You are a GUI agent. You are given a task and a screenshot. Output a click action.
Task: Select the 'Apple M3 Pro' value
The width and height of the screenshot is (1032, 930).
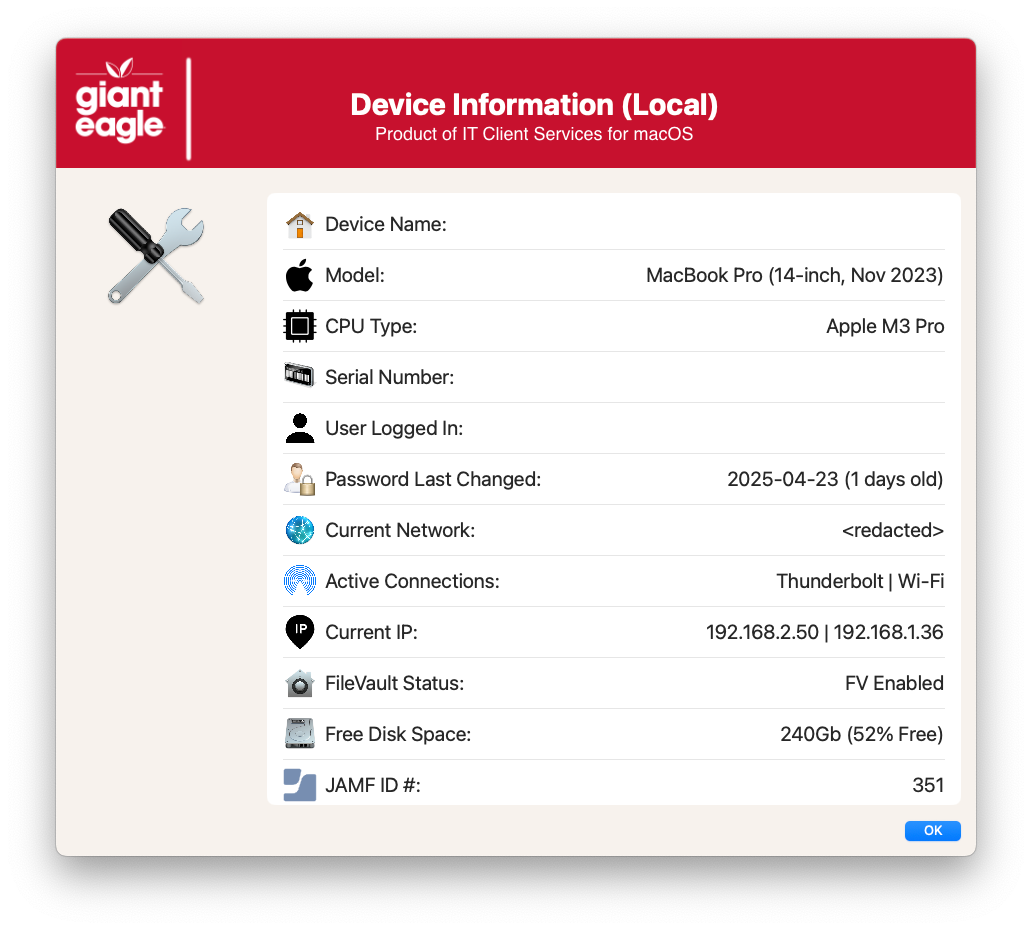coord(885,326)
